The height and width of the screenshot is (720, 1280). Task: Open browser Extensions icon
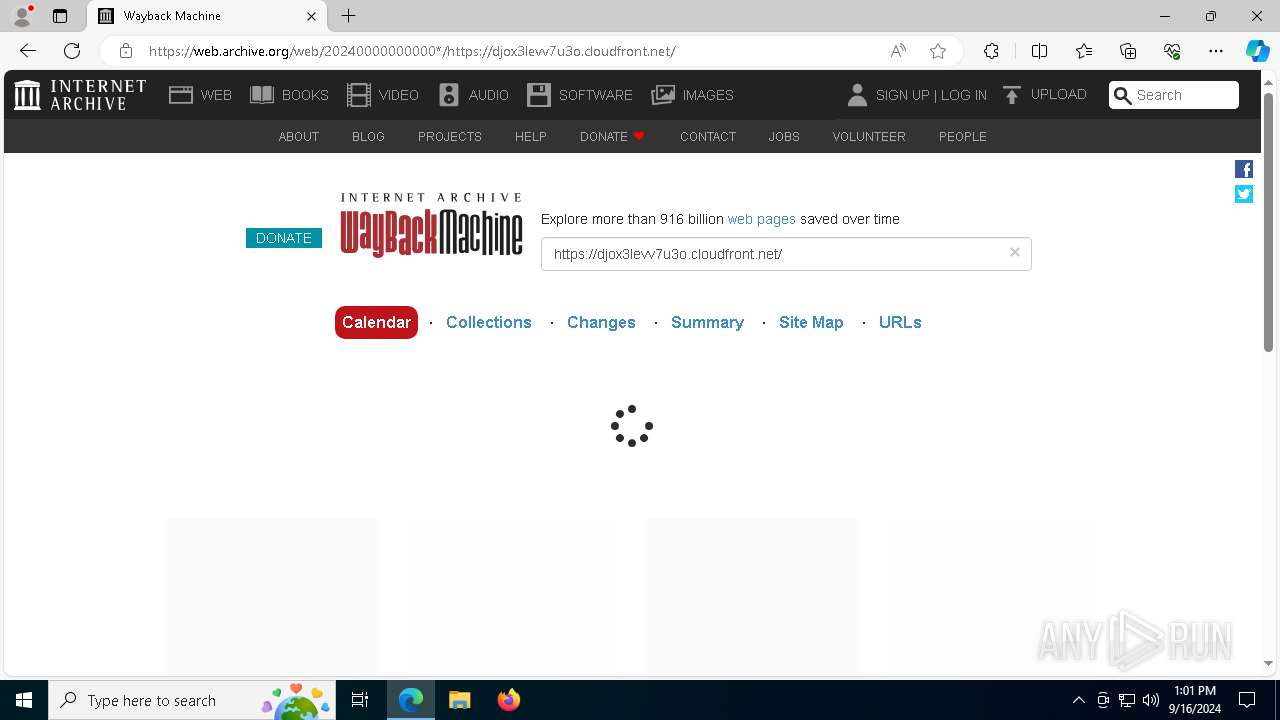click(x=991, y=51)
